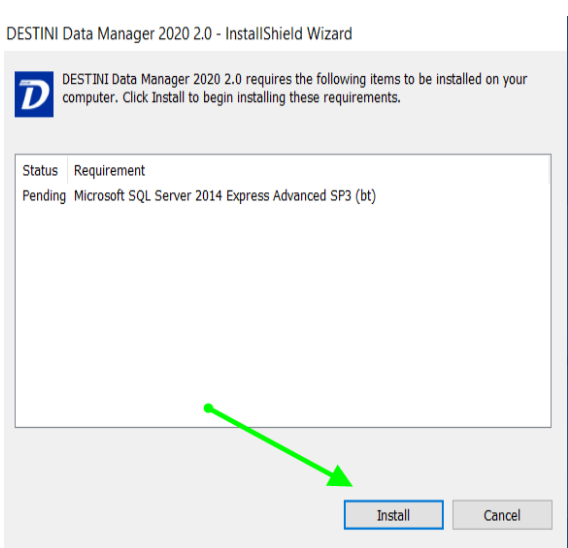568x548 pixels.
Task: Select the Status column header
Action: point(40,170)
